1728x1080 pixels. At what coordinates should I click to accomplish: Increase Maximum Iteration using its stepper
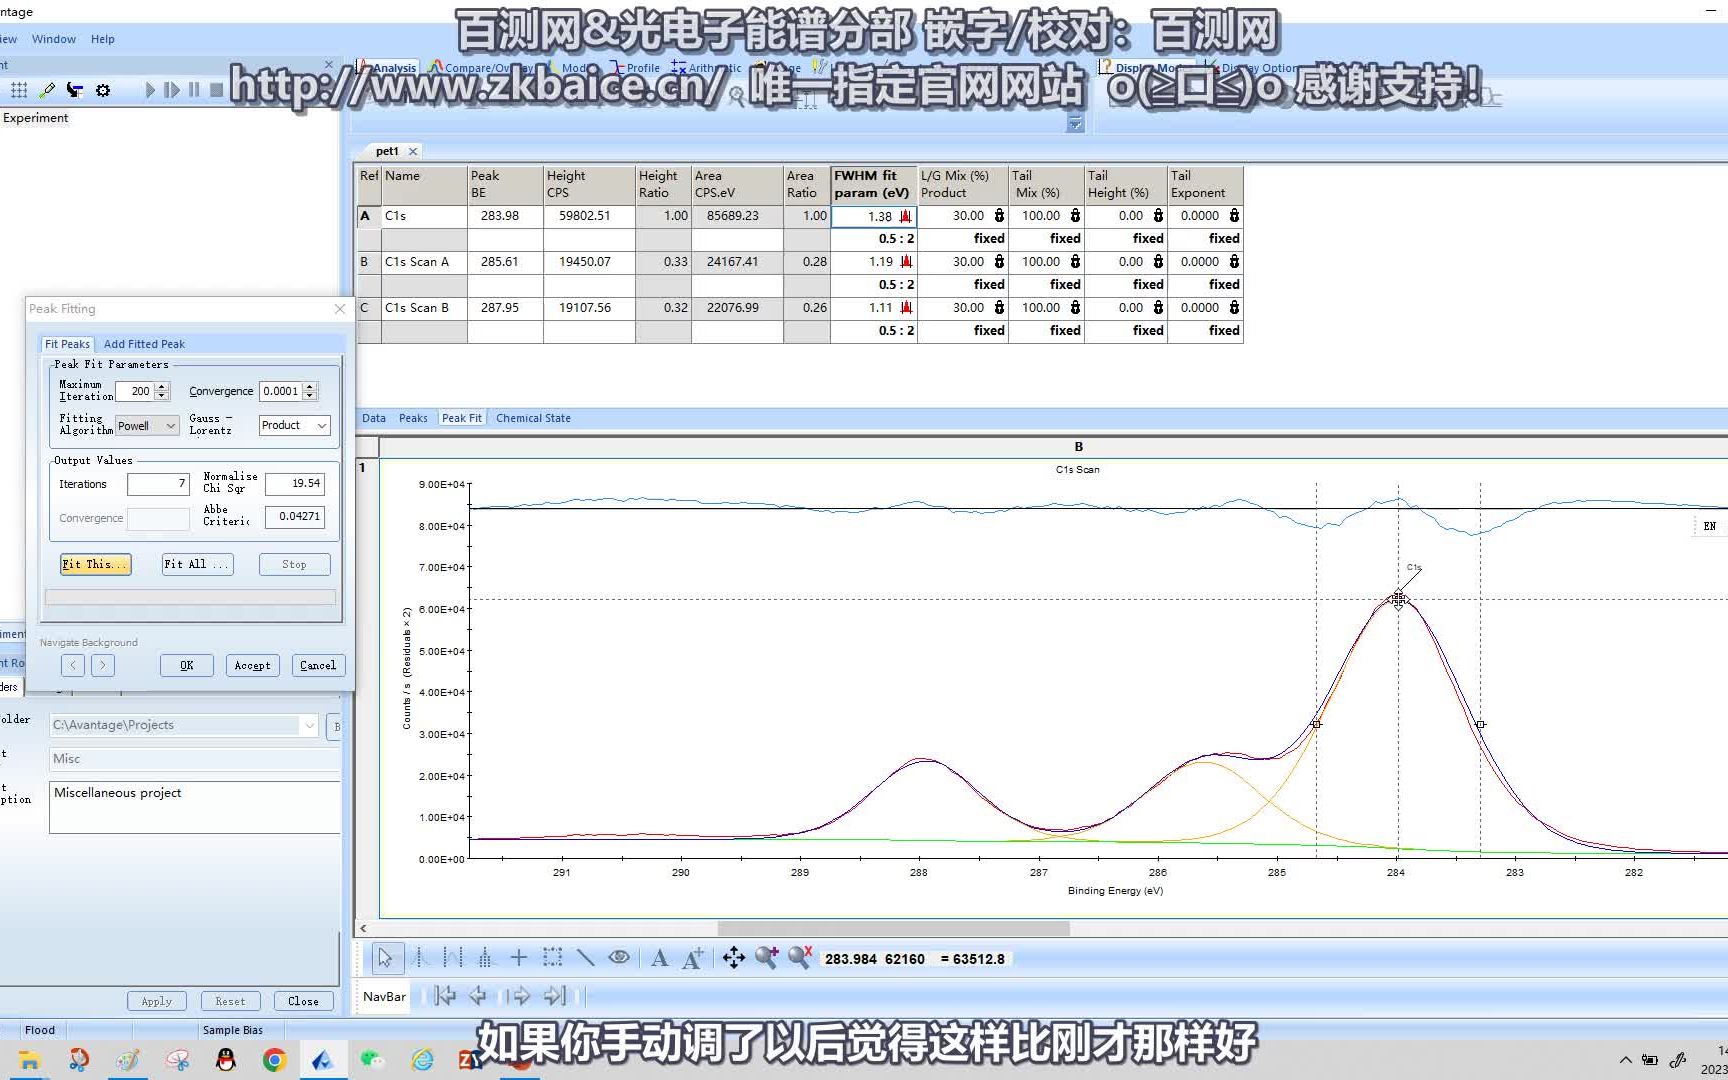coord(162,387)
